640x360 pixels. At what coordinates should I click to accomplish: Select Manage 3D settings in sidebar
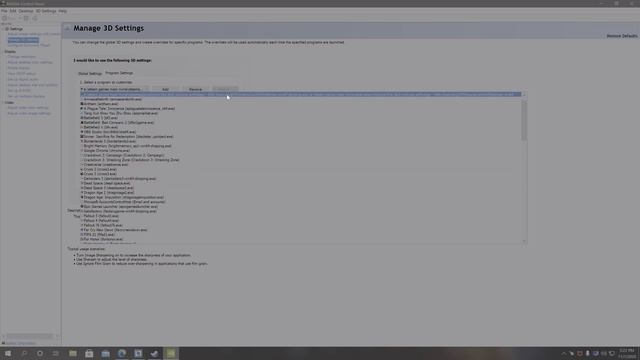pos(23,40)
